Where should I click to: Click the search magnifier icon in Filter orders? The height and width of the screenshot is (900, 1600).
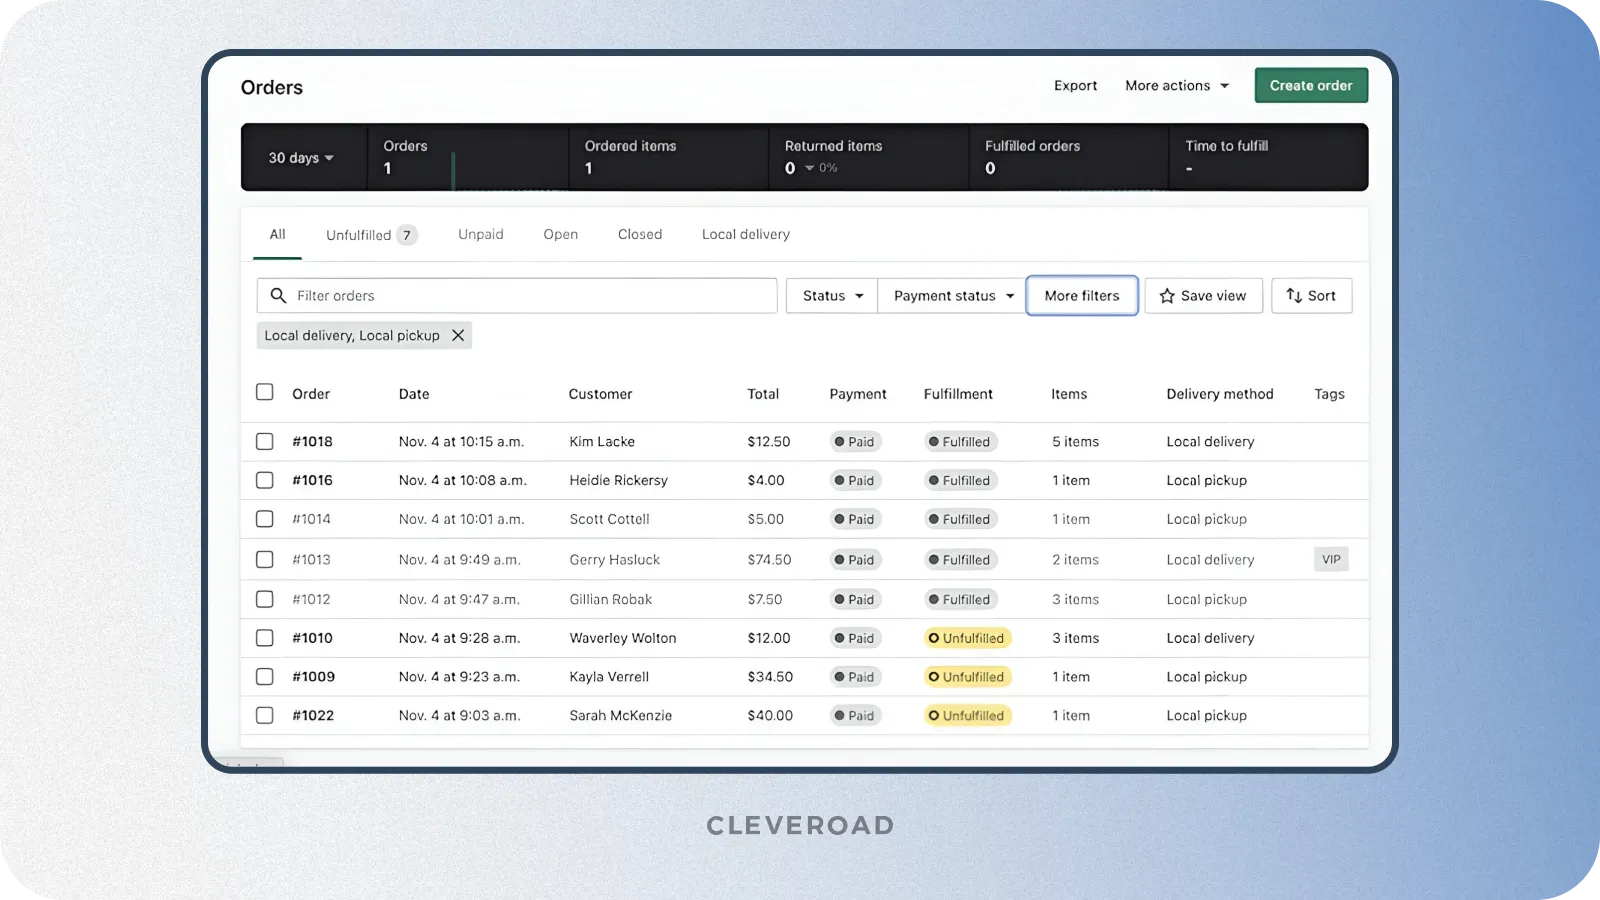[278, 296]
